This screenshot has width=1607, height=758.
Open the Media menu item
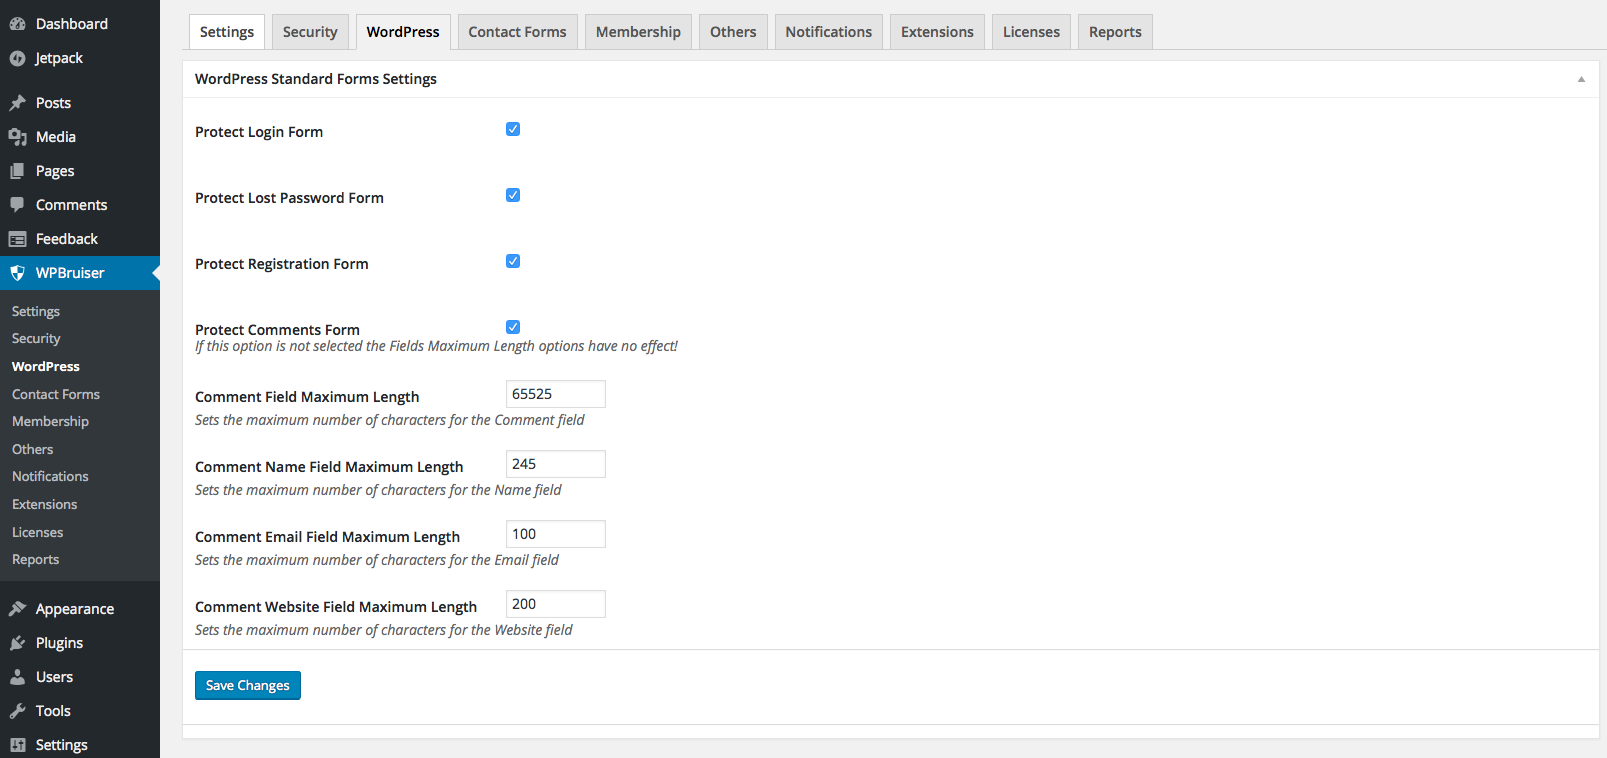click(80, 137)
